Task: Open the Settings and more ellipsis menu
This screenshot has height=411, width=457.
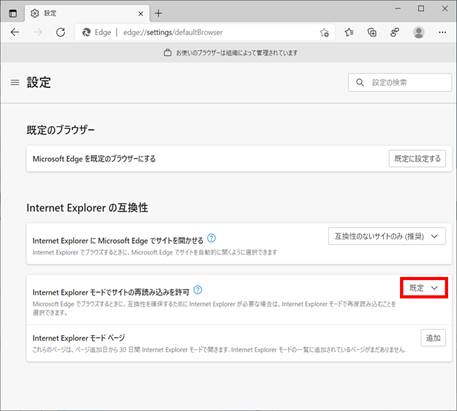Action: point(442,32)
